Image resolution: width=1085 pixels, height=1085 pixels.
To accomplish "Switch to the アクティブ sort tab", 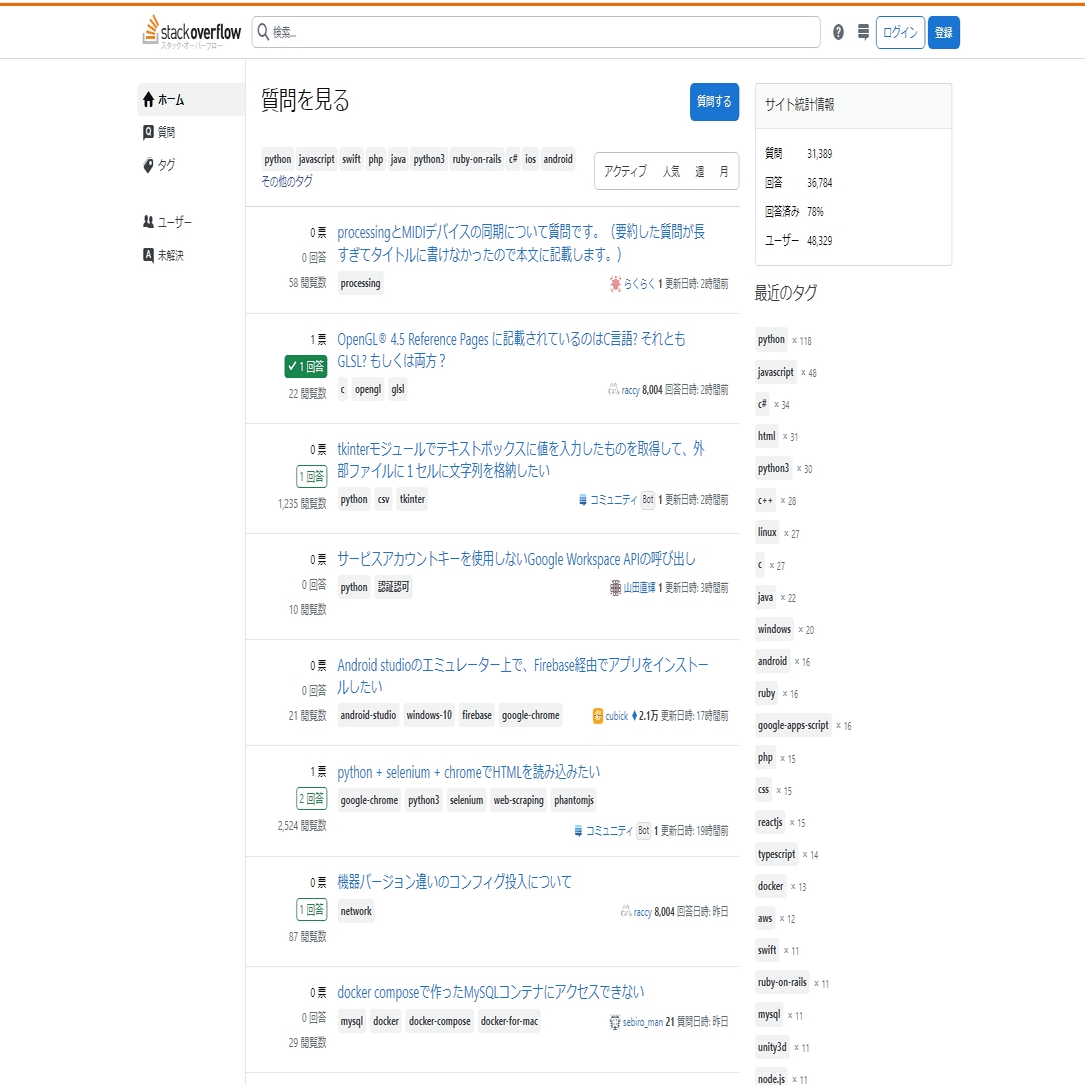I will pyautogui.click(x=625, y=171).
